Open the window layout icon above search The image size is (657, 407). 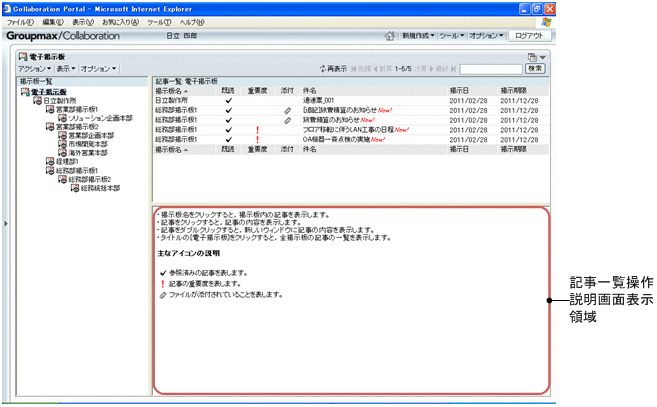click(x=533, y=58)
